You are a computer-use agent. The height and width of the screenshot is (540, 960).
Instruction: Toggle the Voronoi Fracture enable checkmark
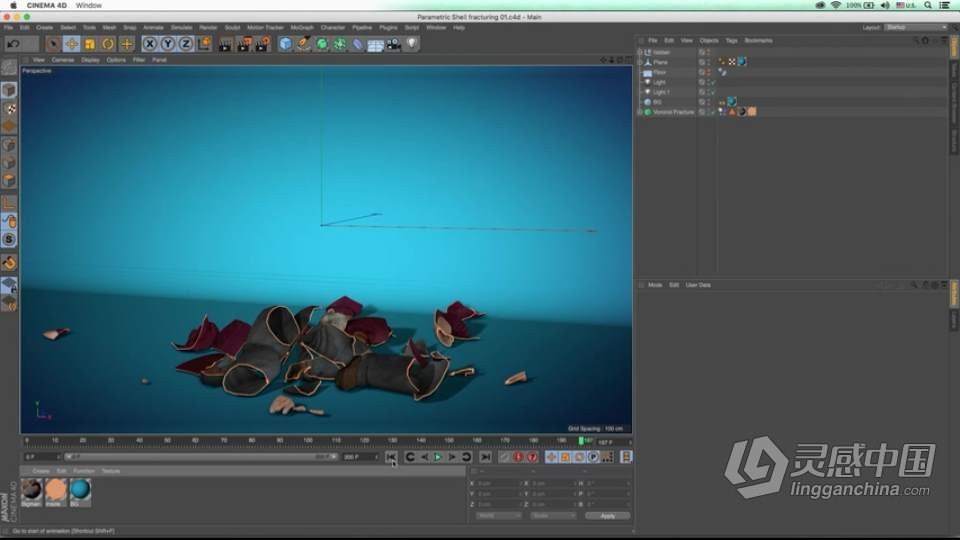[x=711, y=112]
